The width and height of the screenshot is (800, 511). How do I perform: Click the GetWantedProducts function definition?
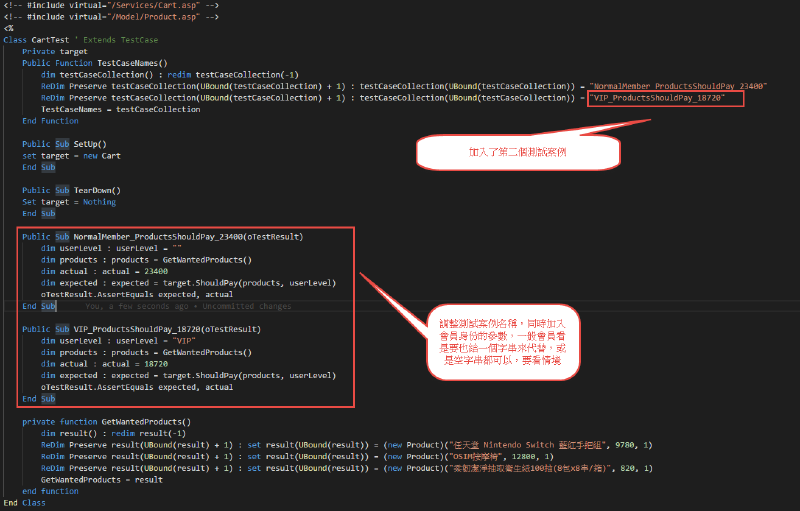point(136,421)
